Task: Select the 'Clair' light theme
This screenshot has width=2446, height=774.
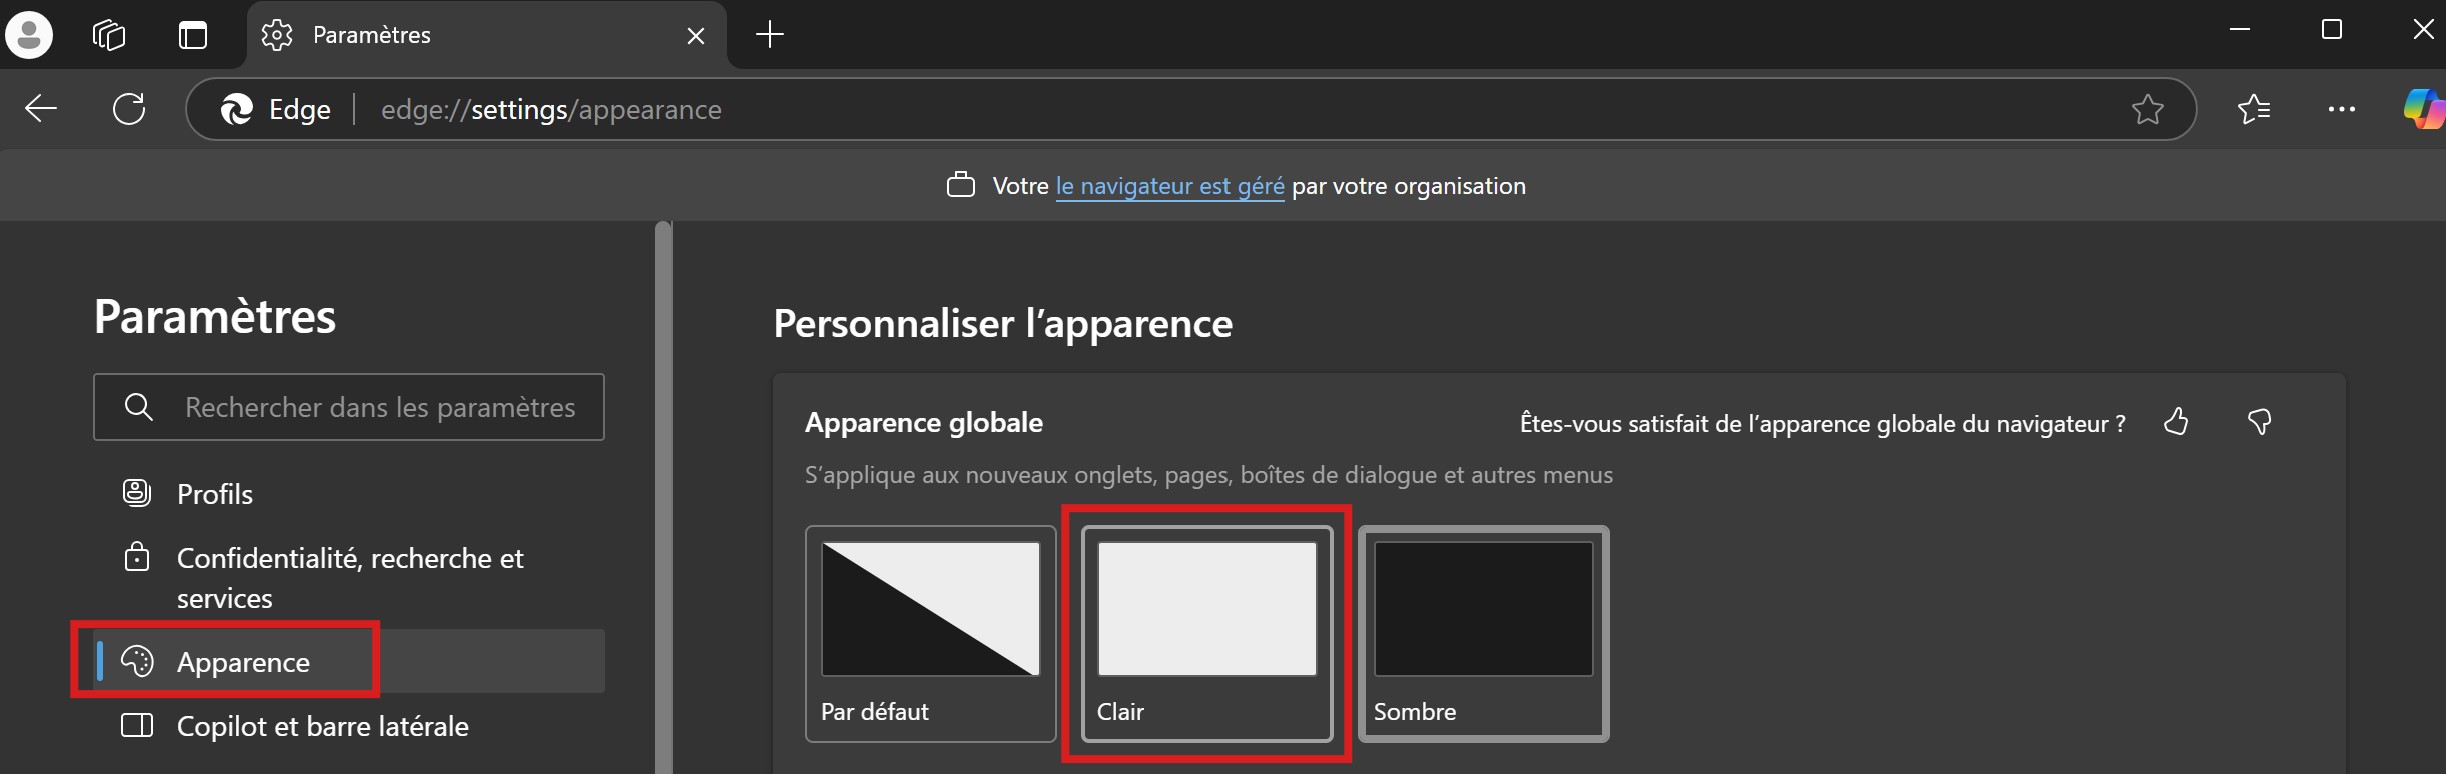Action: pos(1207,634)
